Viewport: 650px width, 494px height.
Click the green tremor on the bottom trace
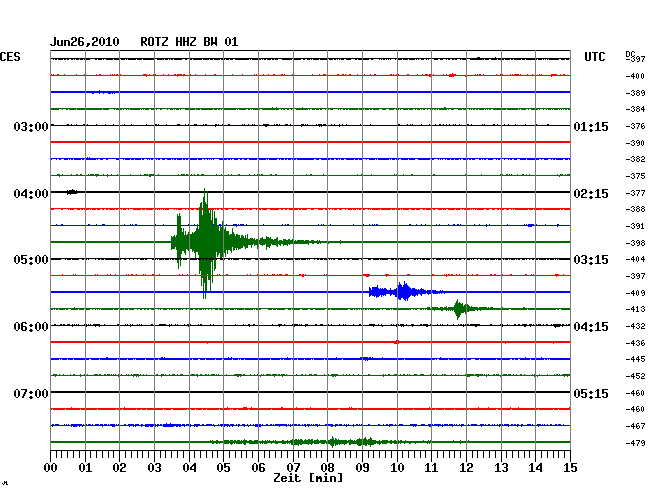pos(321,442)
